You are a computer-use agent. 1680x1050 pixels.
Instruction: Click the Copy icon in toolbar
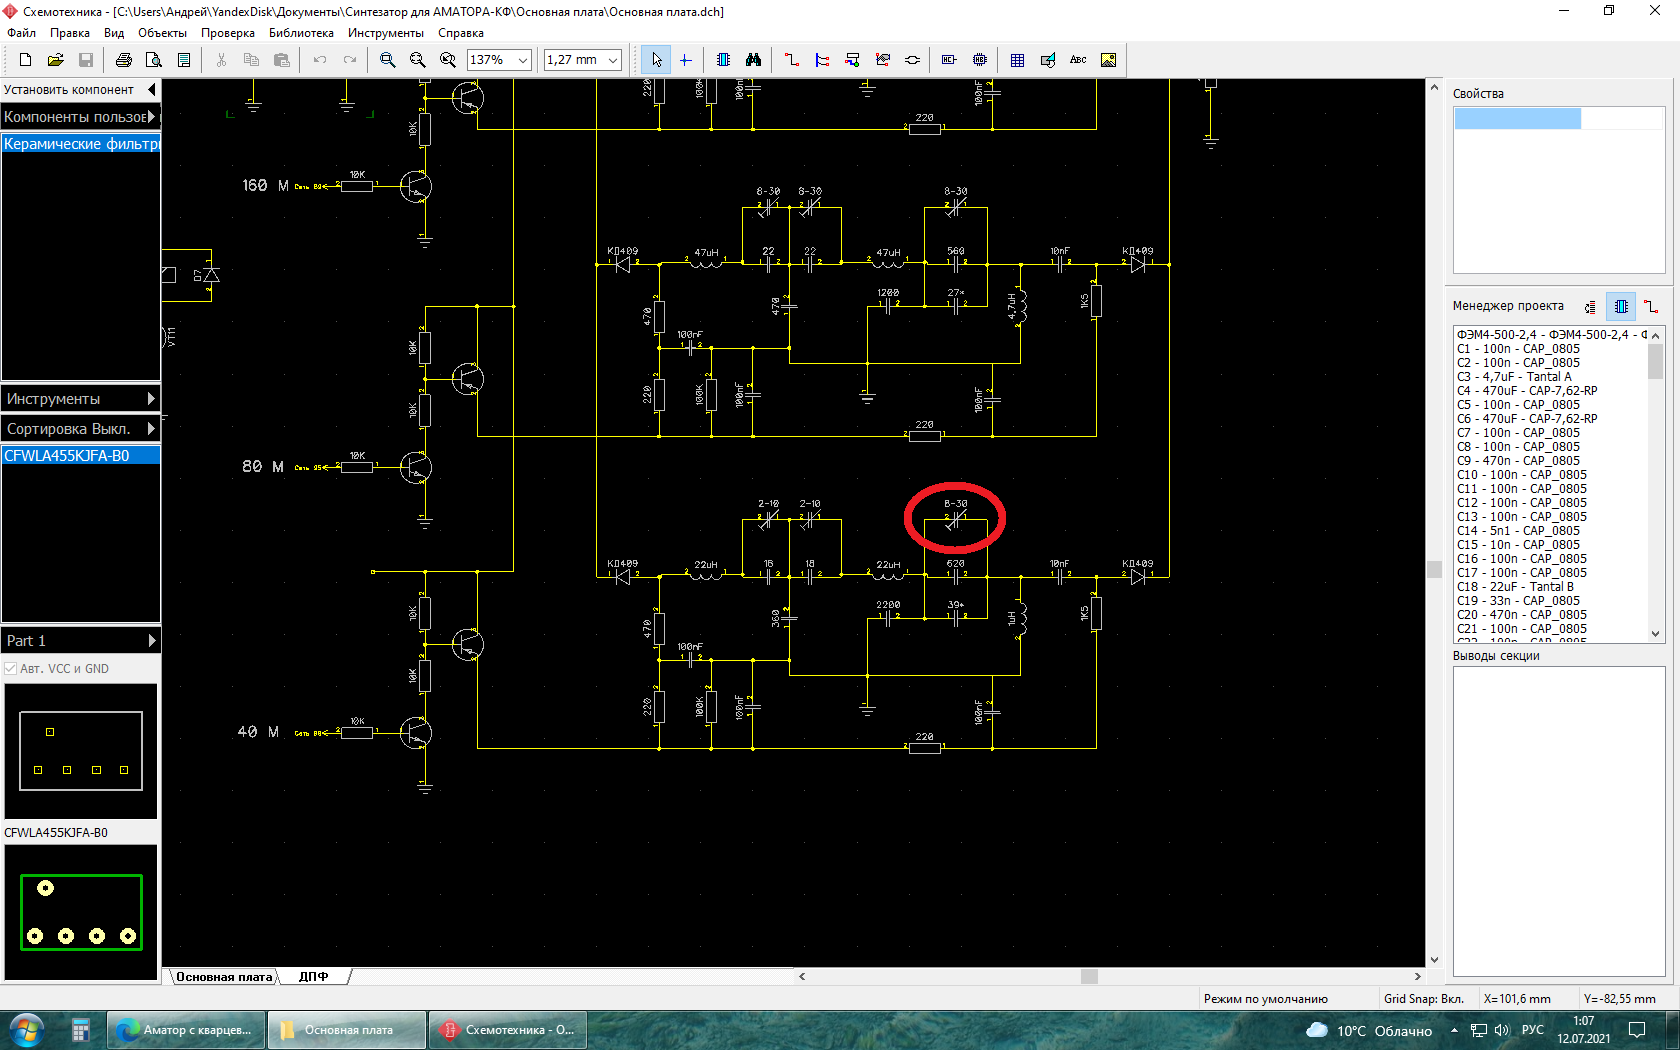tap(251, 60)
